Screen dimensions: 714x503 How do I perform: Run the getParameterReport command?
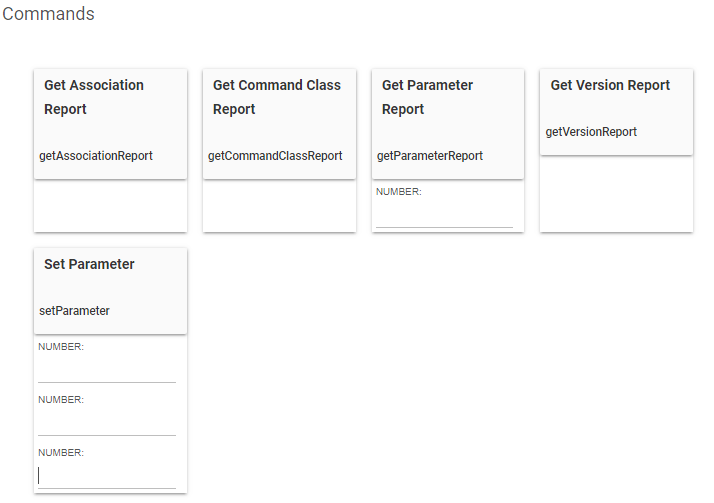430,156
